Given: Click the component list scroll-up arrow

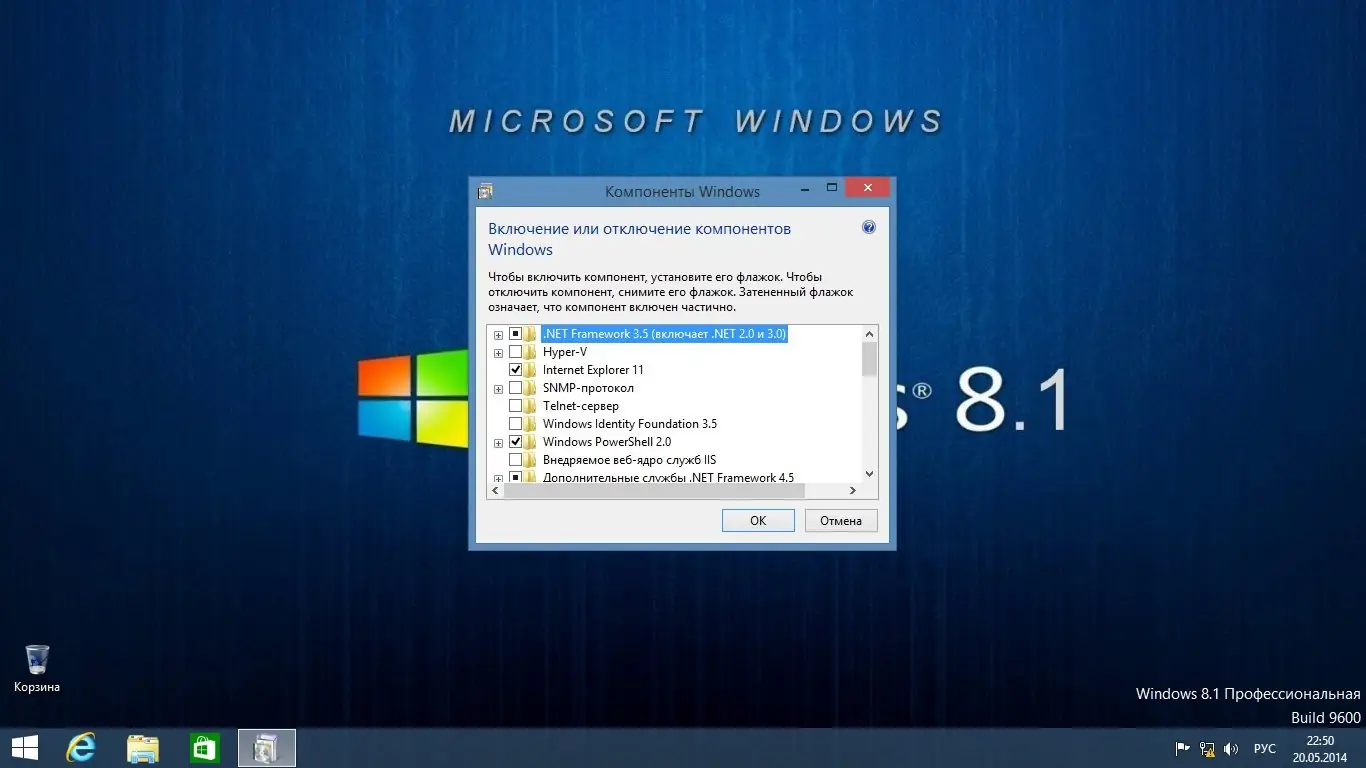Looking at the screenshot, I should 869,334.
